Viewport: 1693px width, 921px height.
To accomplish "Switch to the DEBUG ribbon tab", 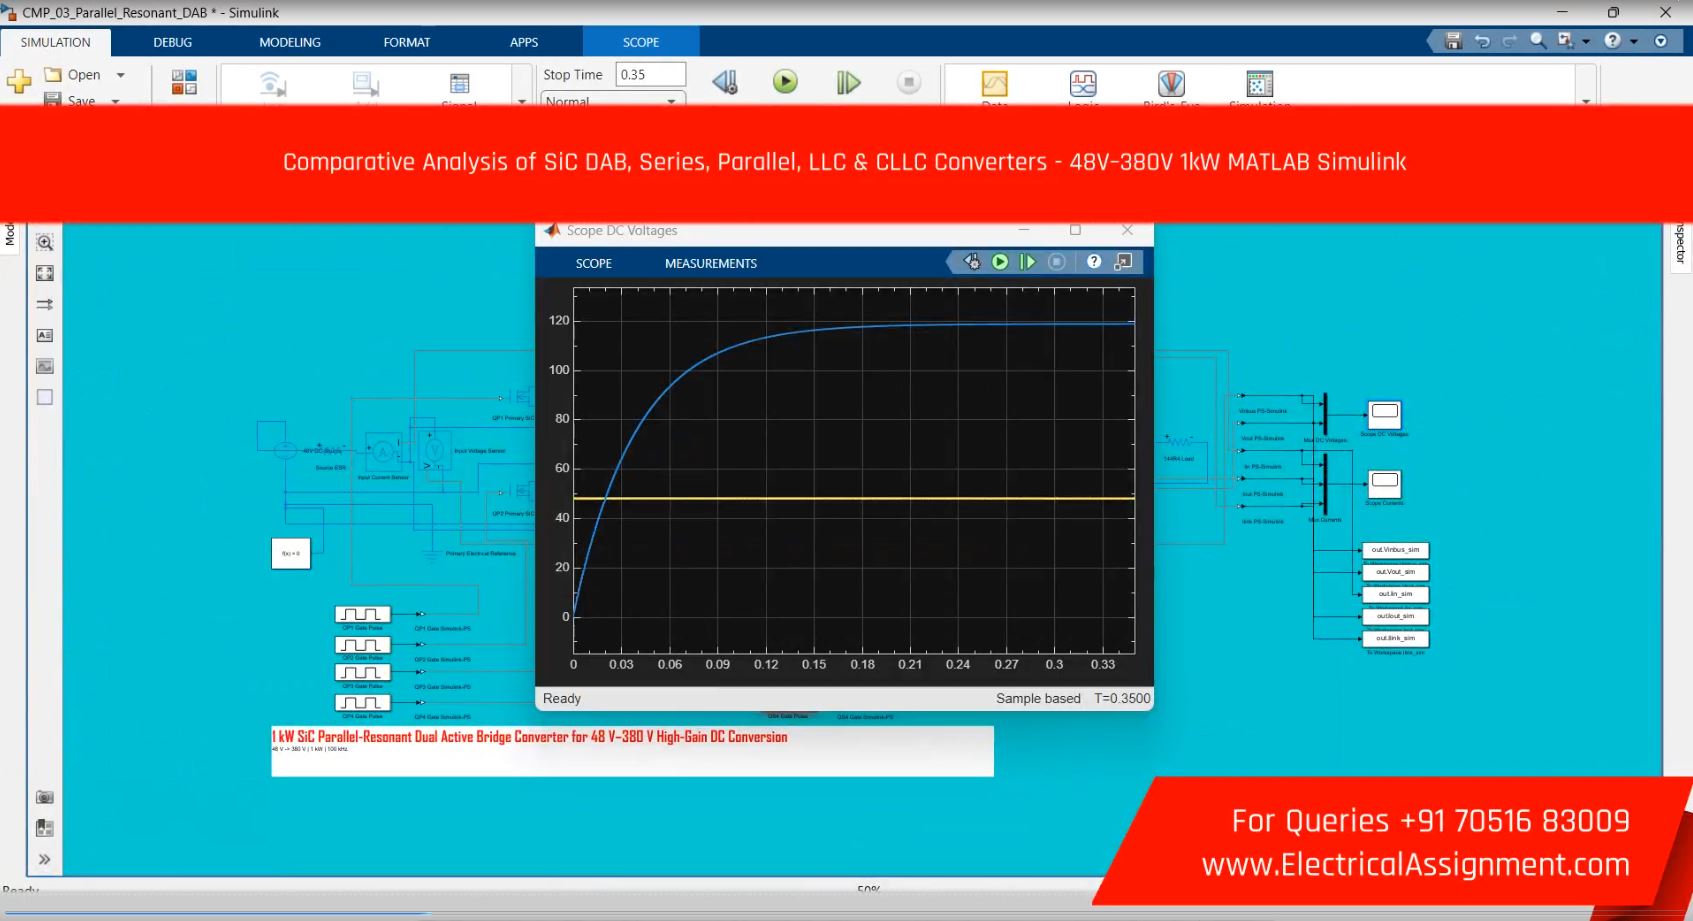I will [x=173, y=42].
